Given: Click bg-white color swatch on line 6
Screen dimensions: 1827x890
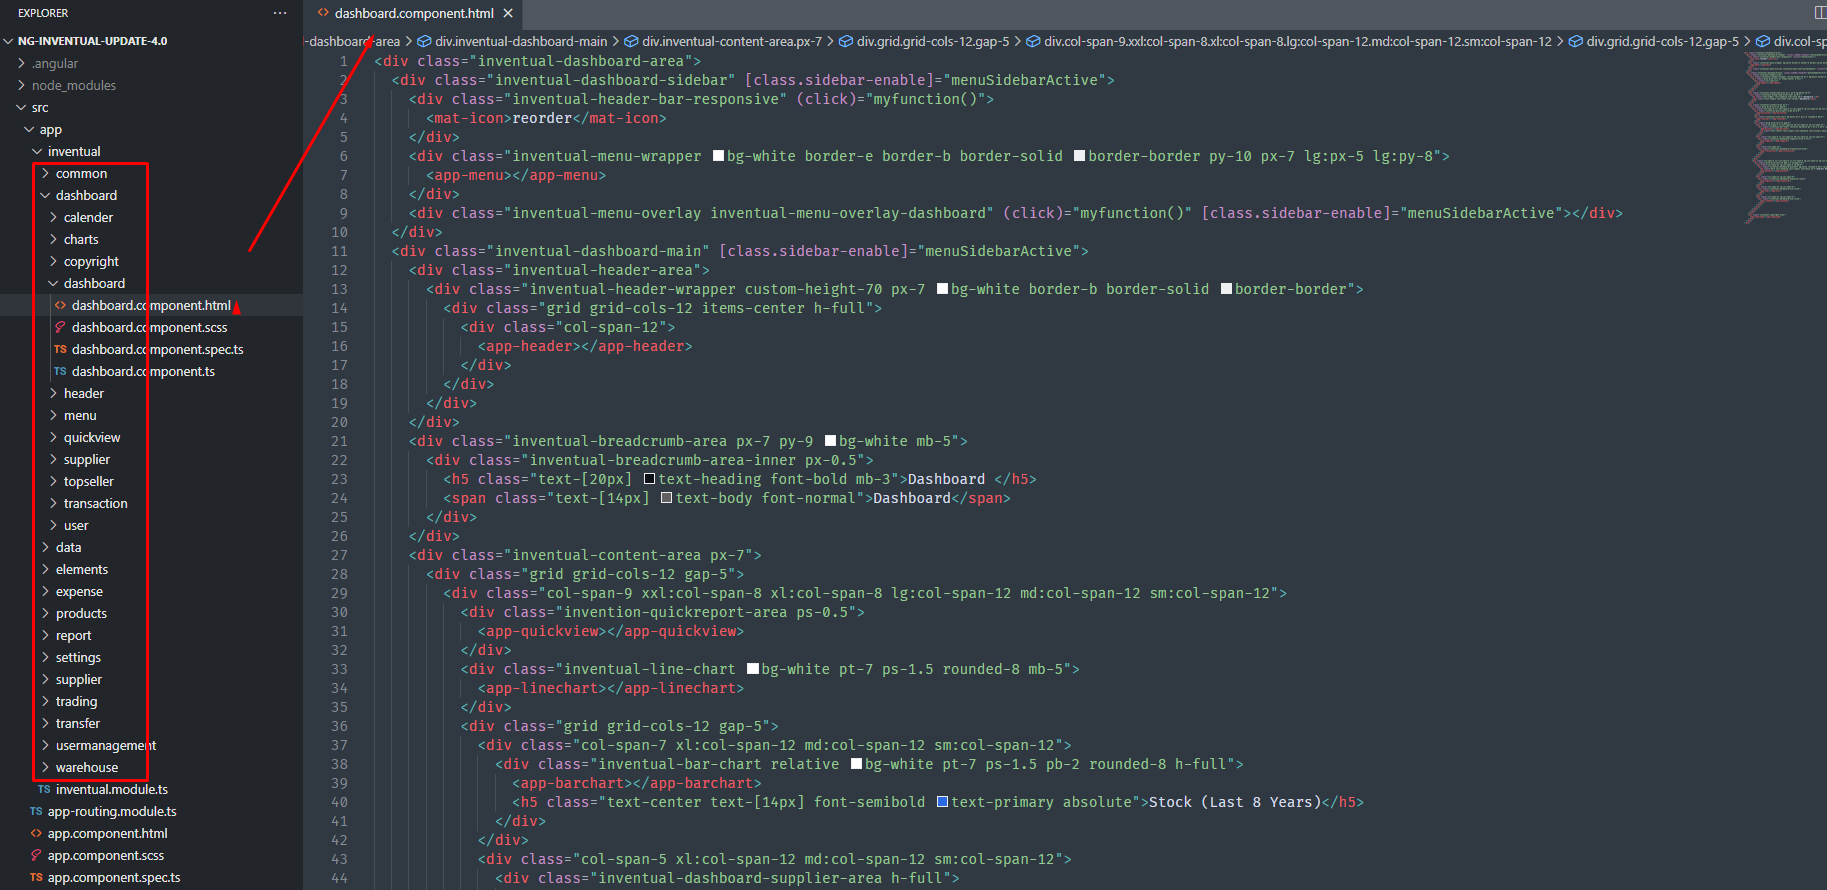Looking at the screenshot, I should coord(718,156).
